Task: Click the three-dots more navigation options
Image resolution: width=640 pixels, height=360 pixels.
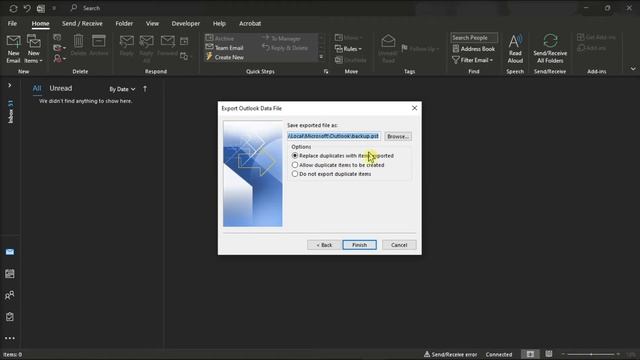Action: (10, 338)
